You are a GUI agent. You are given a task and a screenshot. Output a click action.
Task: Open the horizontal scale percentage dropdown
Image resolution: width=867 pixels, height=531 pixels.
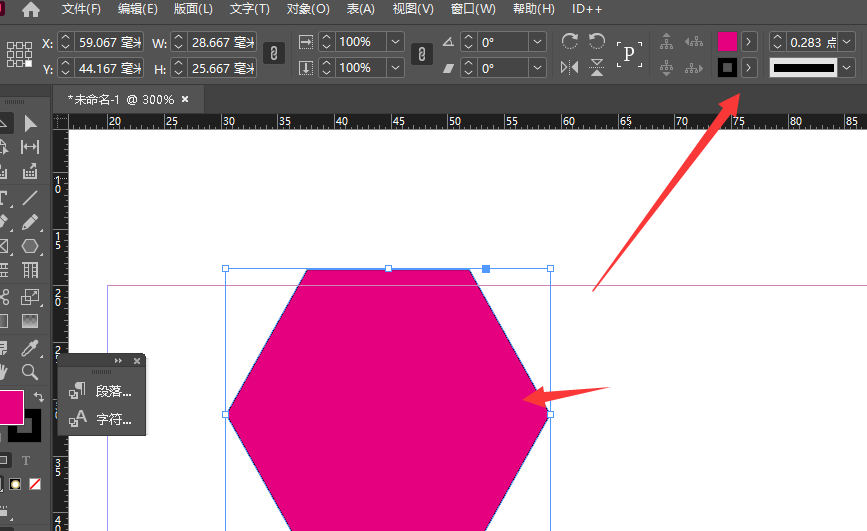point(395,42)
